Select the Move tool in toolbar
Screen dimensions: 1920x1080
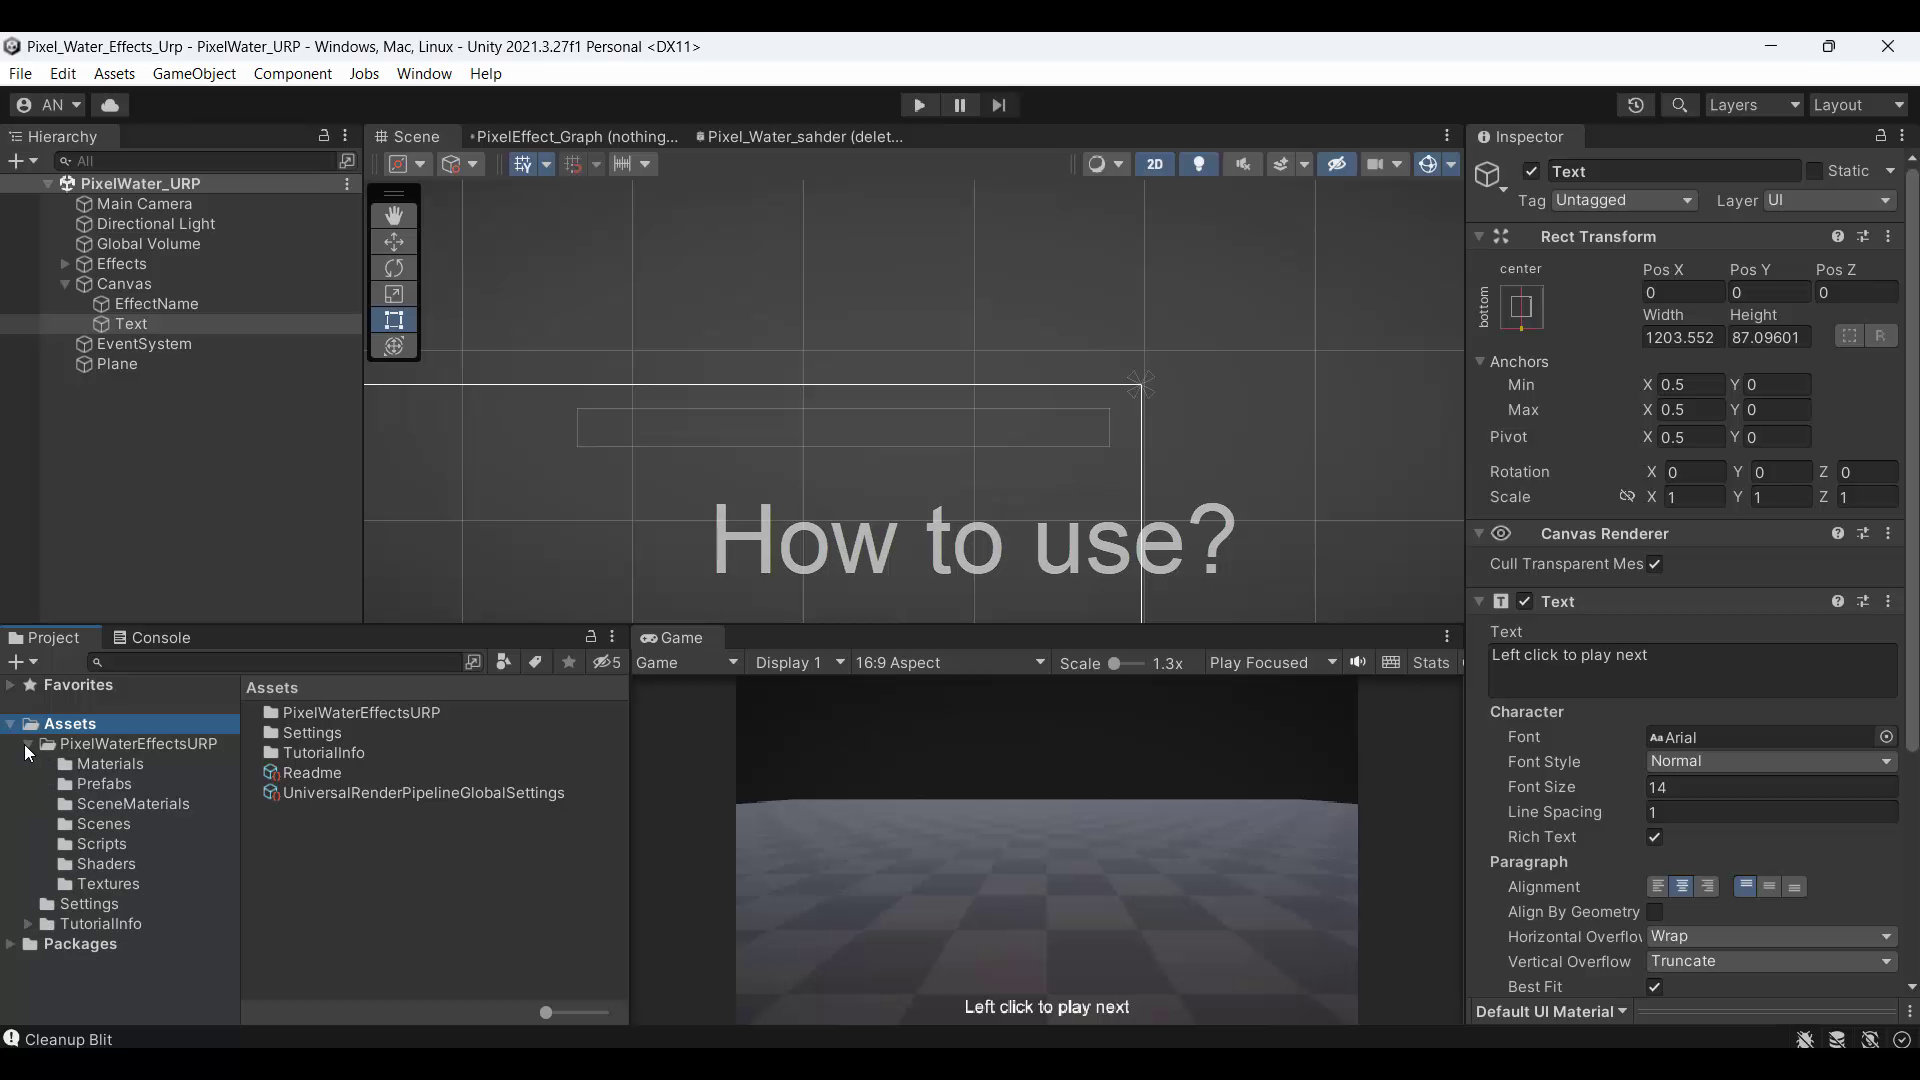click(393, 241)
